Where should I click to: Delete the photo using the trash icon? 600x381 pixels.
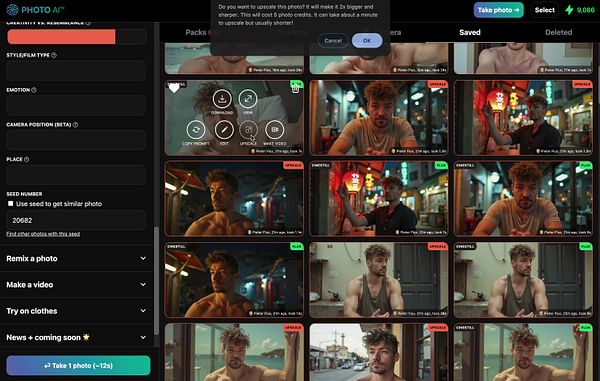tap(295, 89)
